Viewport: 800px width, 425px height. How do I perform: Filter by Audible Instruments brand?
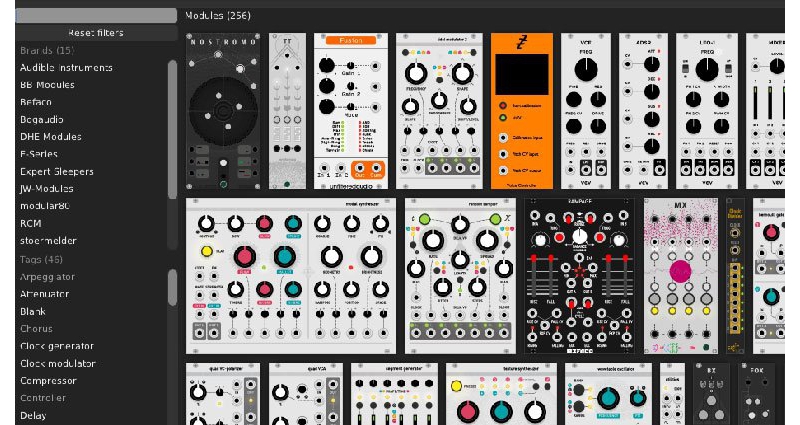(66, 68)
